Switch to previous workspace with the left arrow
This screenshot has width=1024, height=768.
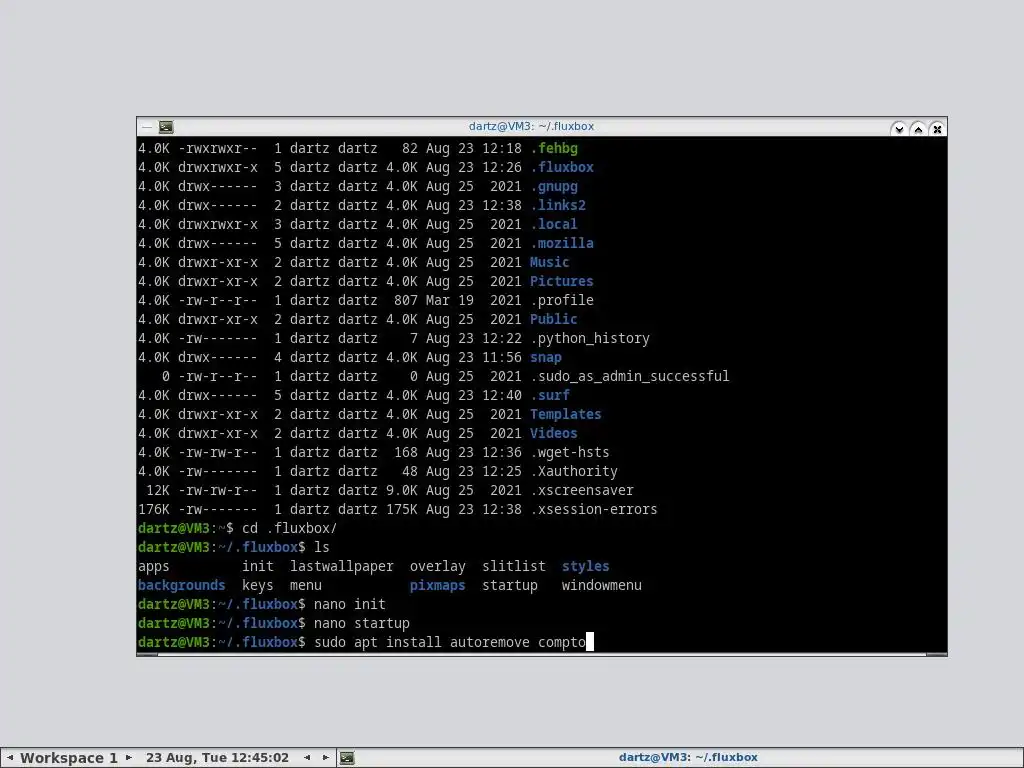point(10,758)
